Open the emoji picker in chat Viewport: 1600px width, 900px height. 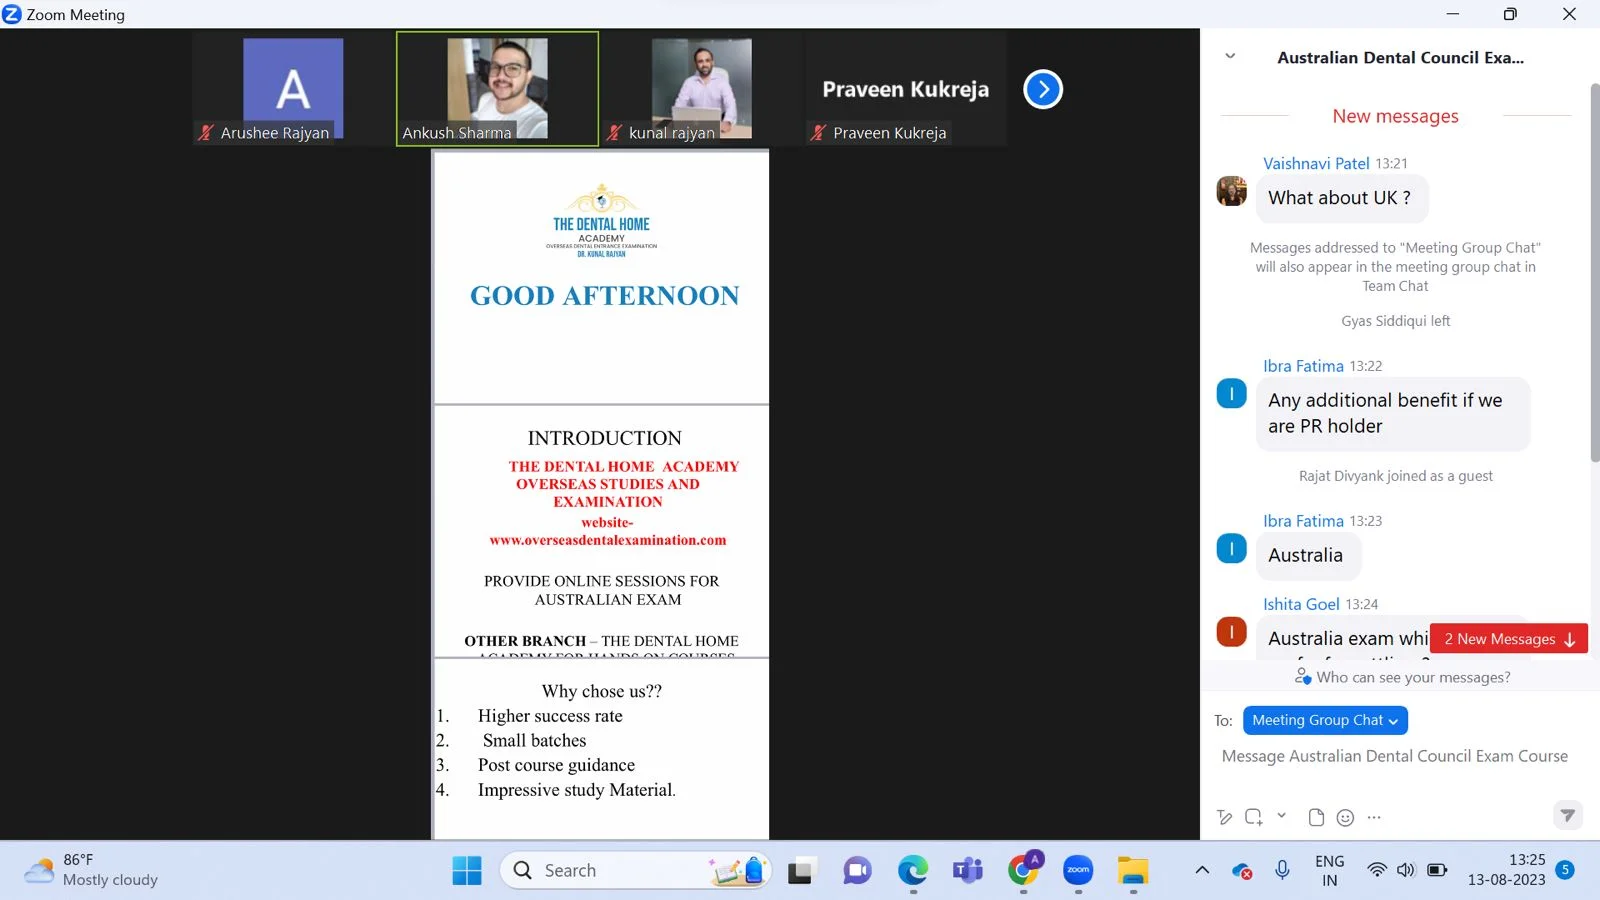tap(1346, 817)
